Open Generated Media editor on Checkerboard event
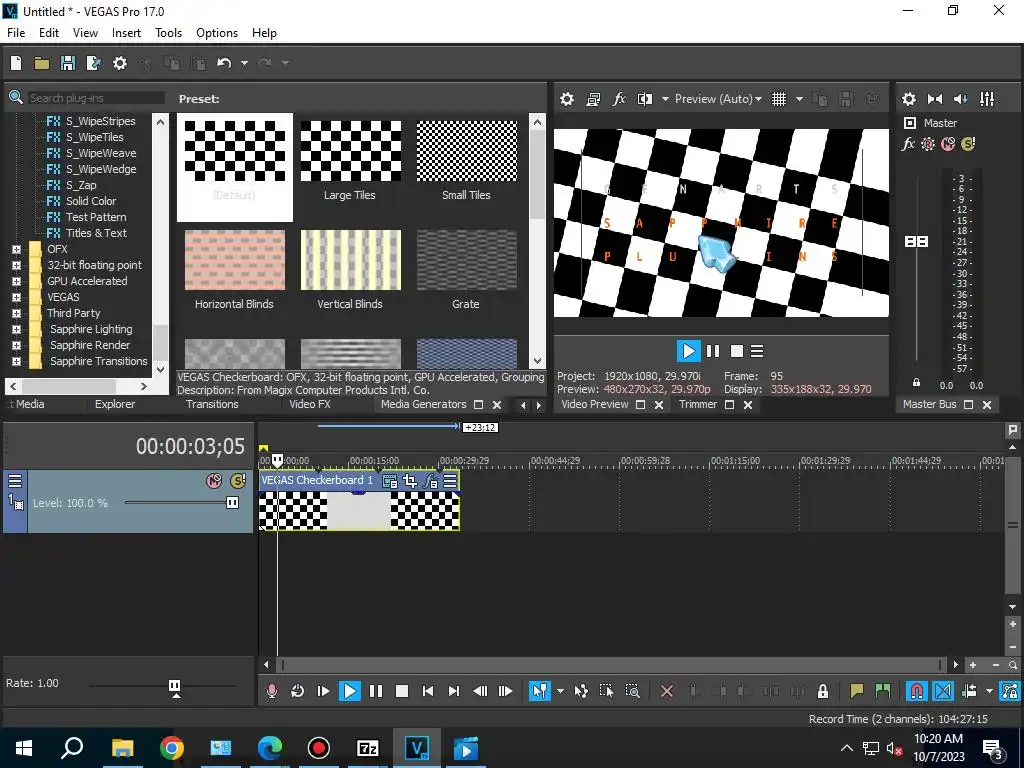The height and width of the screenshot is (768, 1024). click(x=390, y=481)
